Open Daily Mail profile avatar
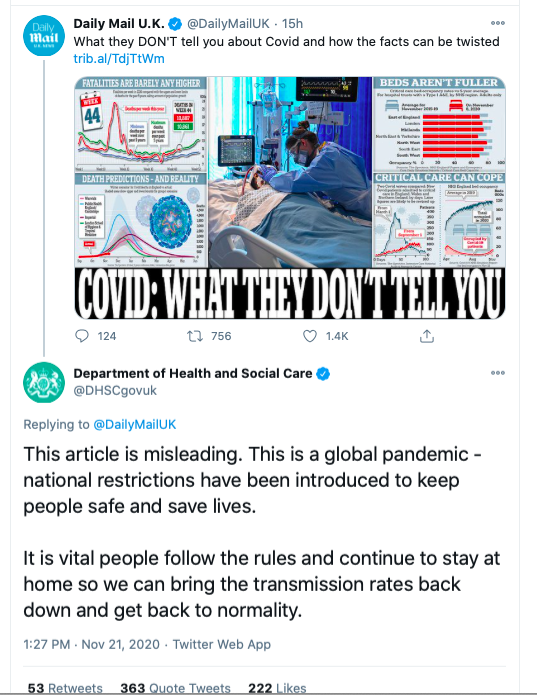537x695 pixels. [44, 35]
